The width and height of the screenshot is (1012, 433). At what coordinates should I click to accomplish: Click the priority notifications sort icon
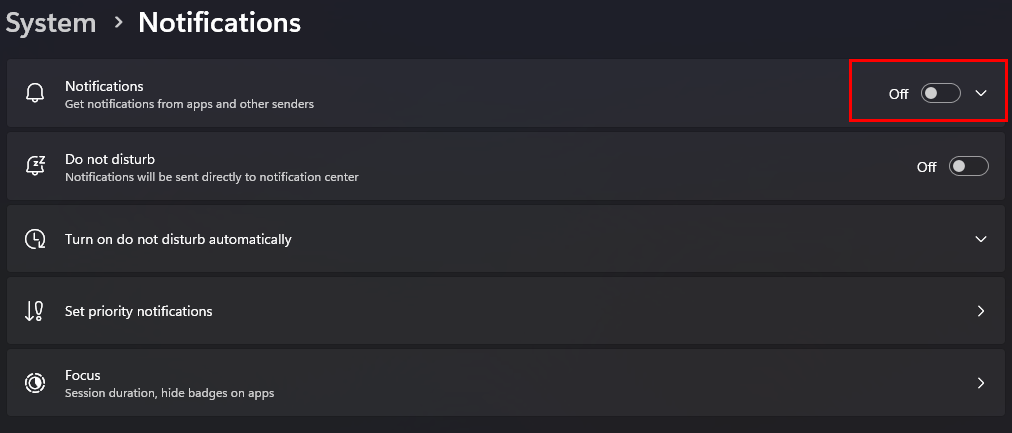[x=35, y=311]
